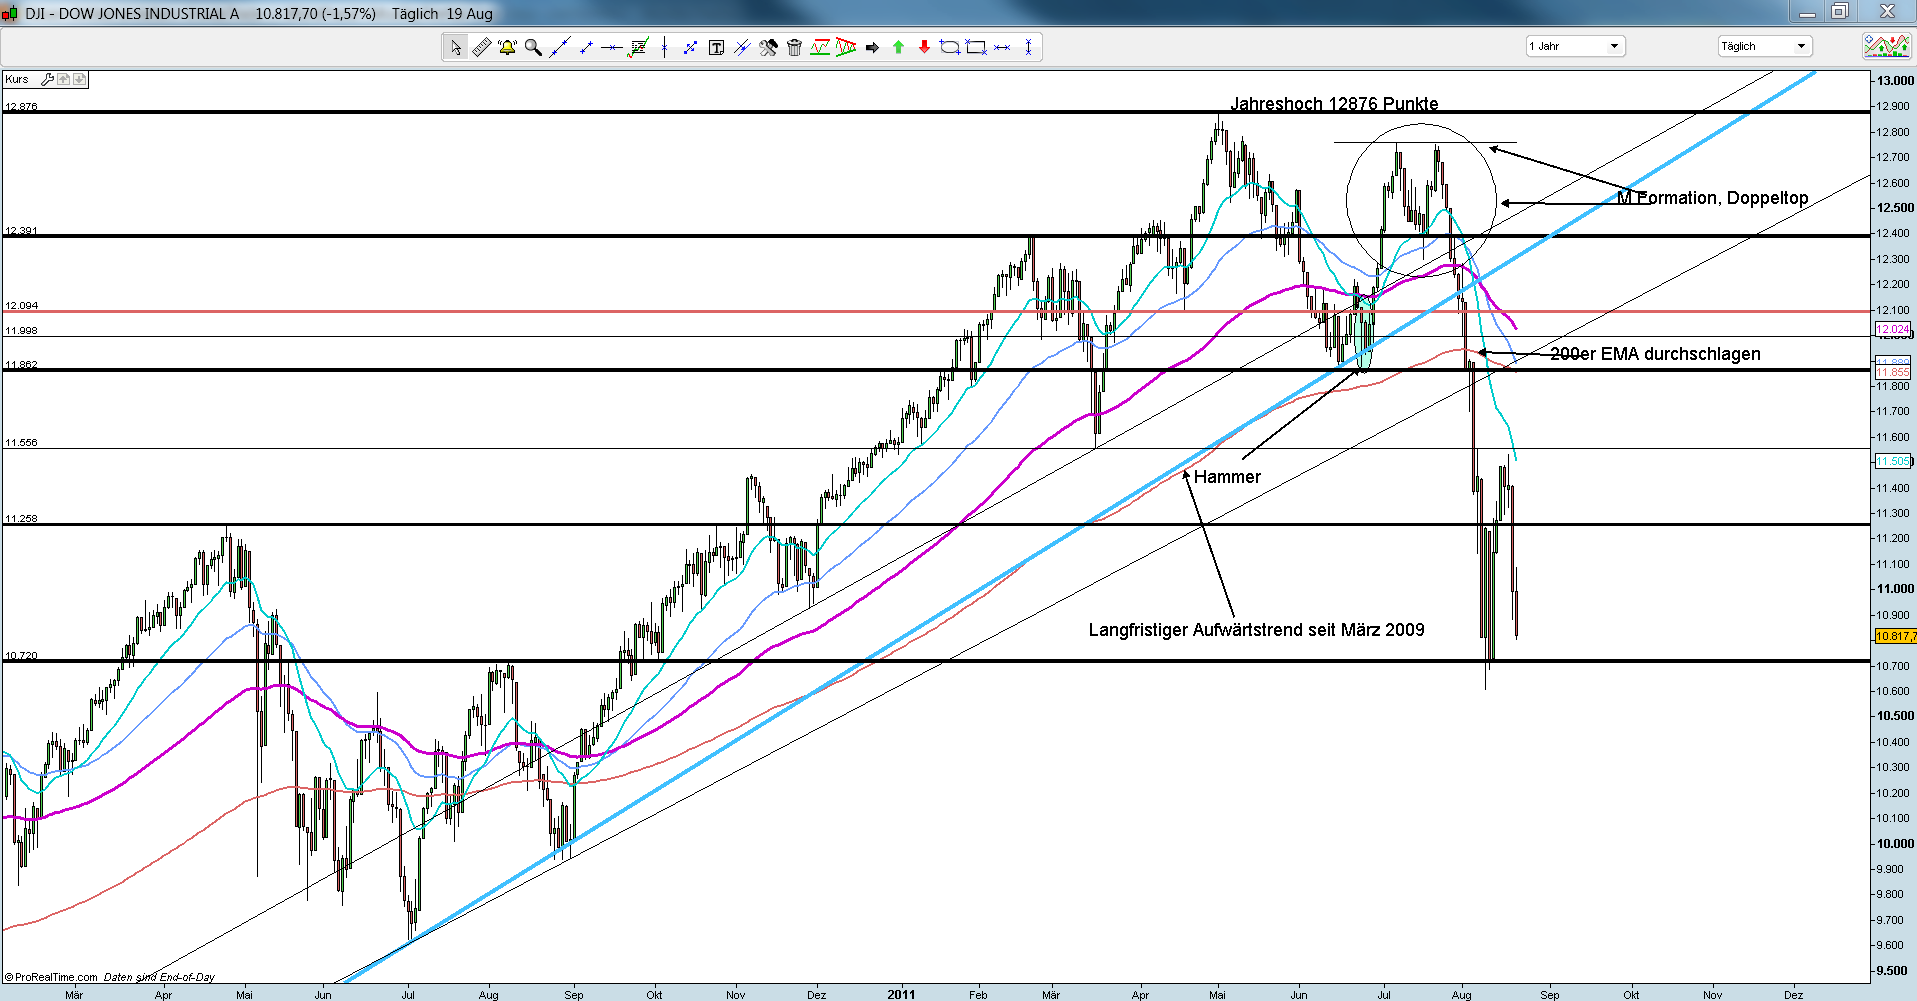The image size is (1917, 1001).
Task: Open the Kurs panel wrench settings
Action: pos(47,79)
